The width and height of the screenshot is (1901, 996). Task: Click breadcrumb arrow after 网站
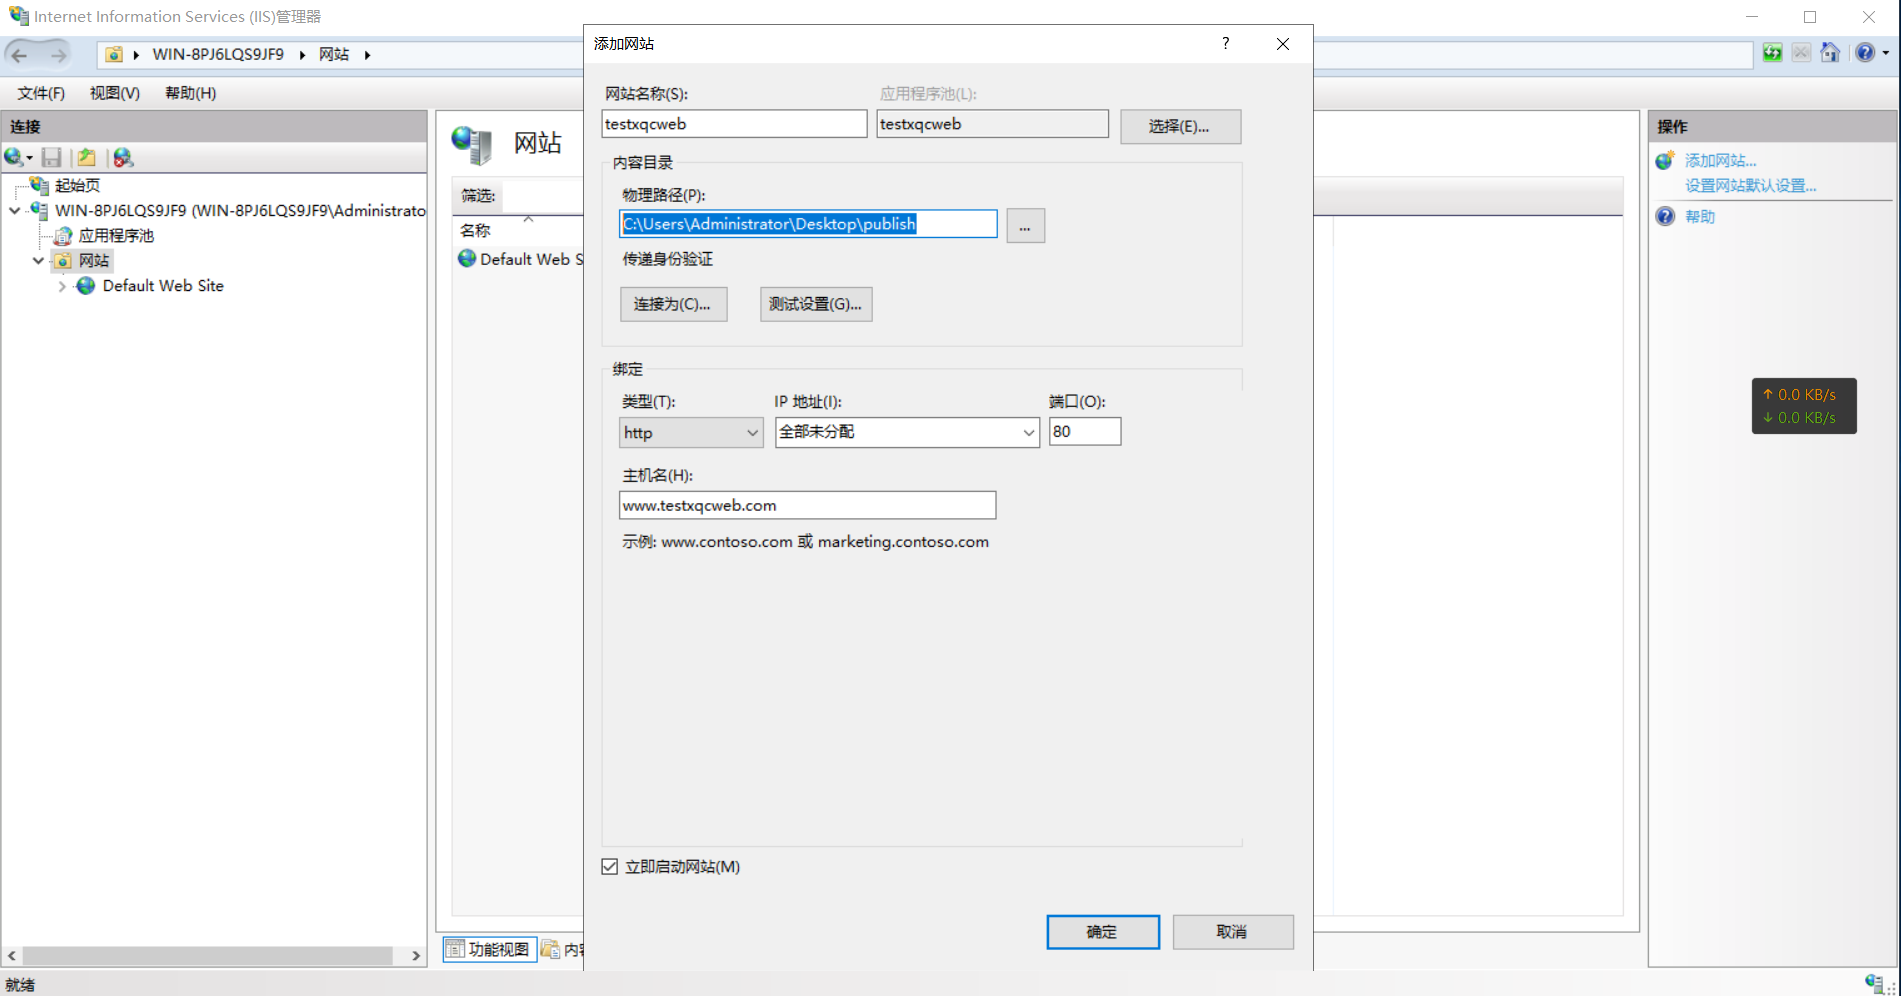pos(367,55)
